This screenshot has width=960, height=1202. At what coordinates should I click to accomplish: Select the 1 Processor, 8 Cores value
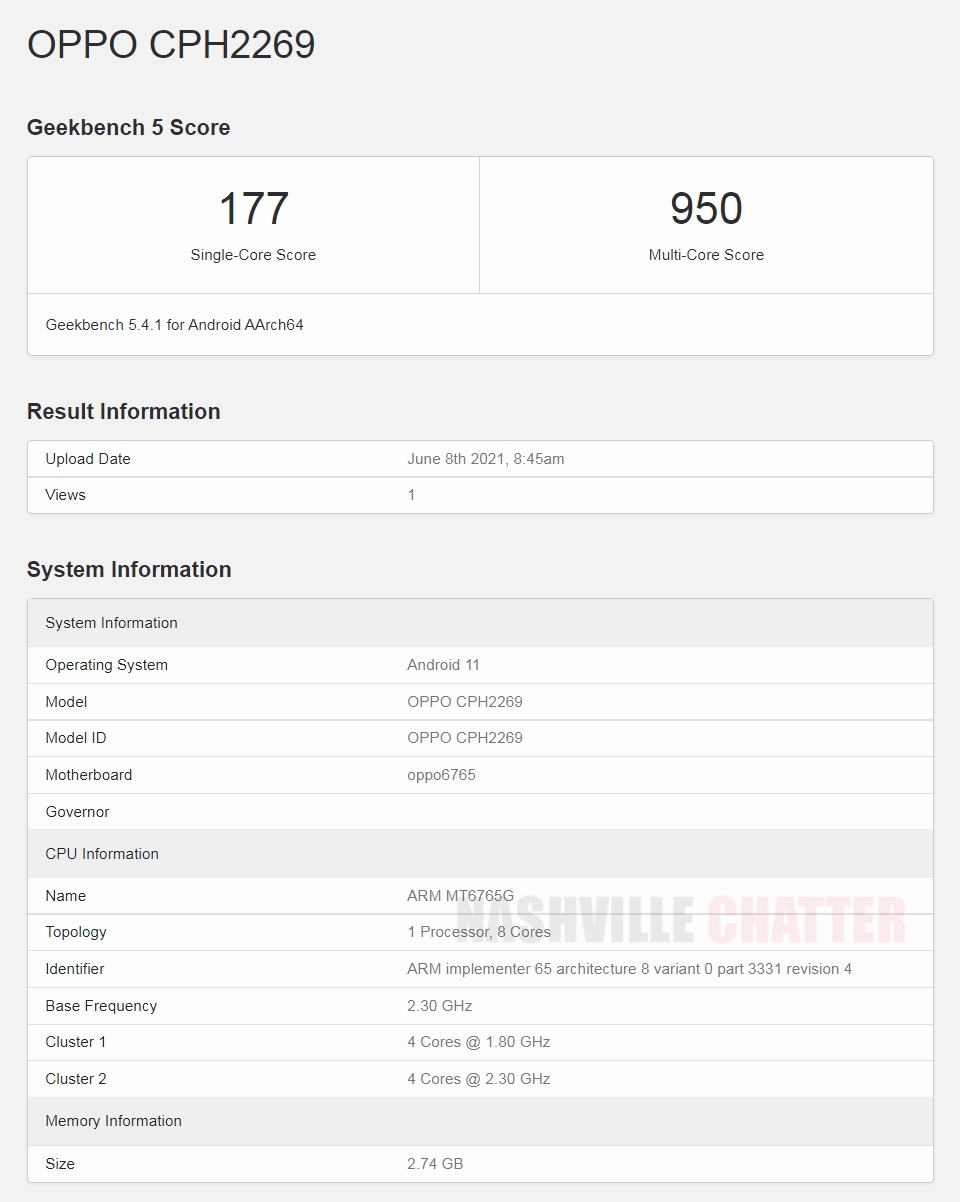(x=479, y=932)
